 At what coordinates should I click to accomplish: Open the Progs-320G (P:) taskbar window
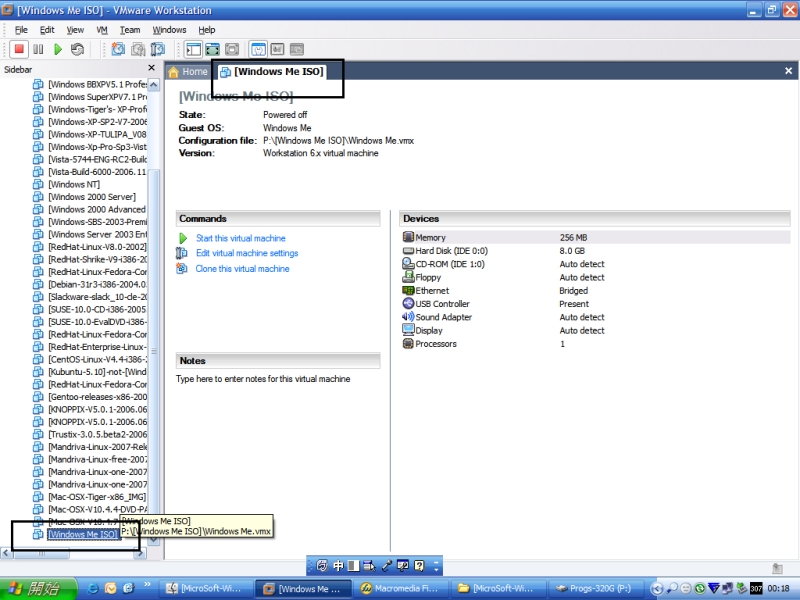pos(595,588)
